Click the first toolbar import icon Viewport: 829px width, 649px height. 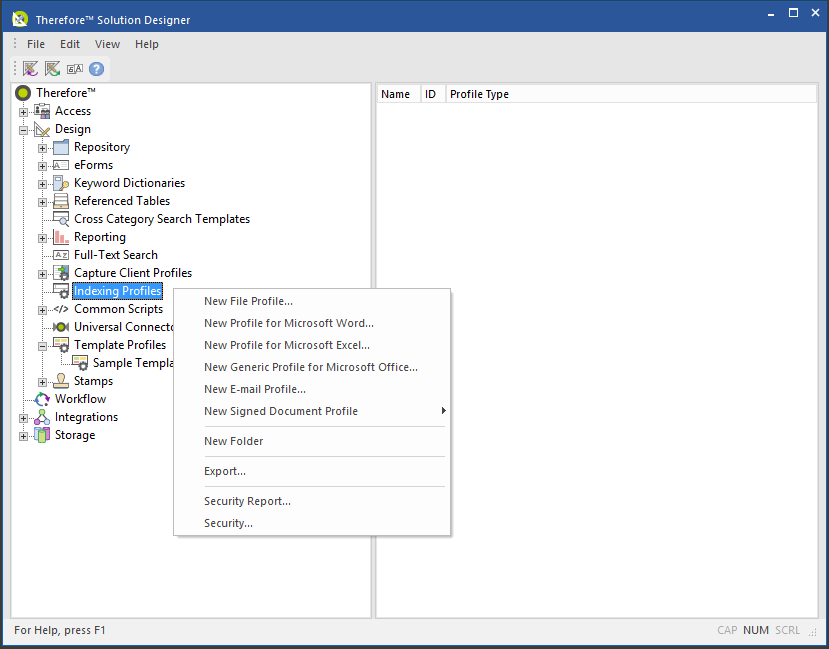[x=30, y=69]
